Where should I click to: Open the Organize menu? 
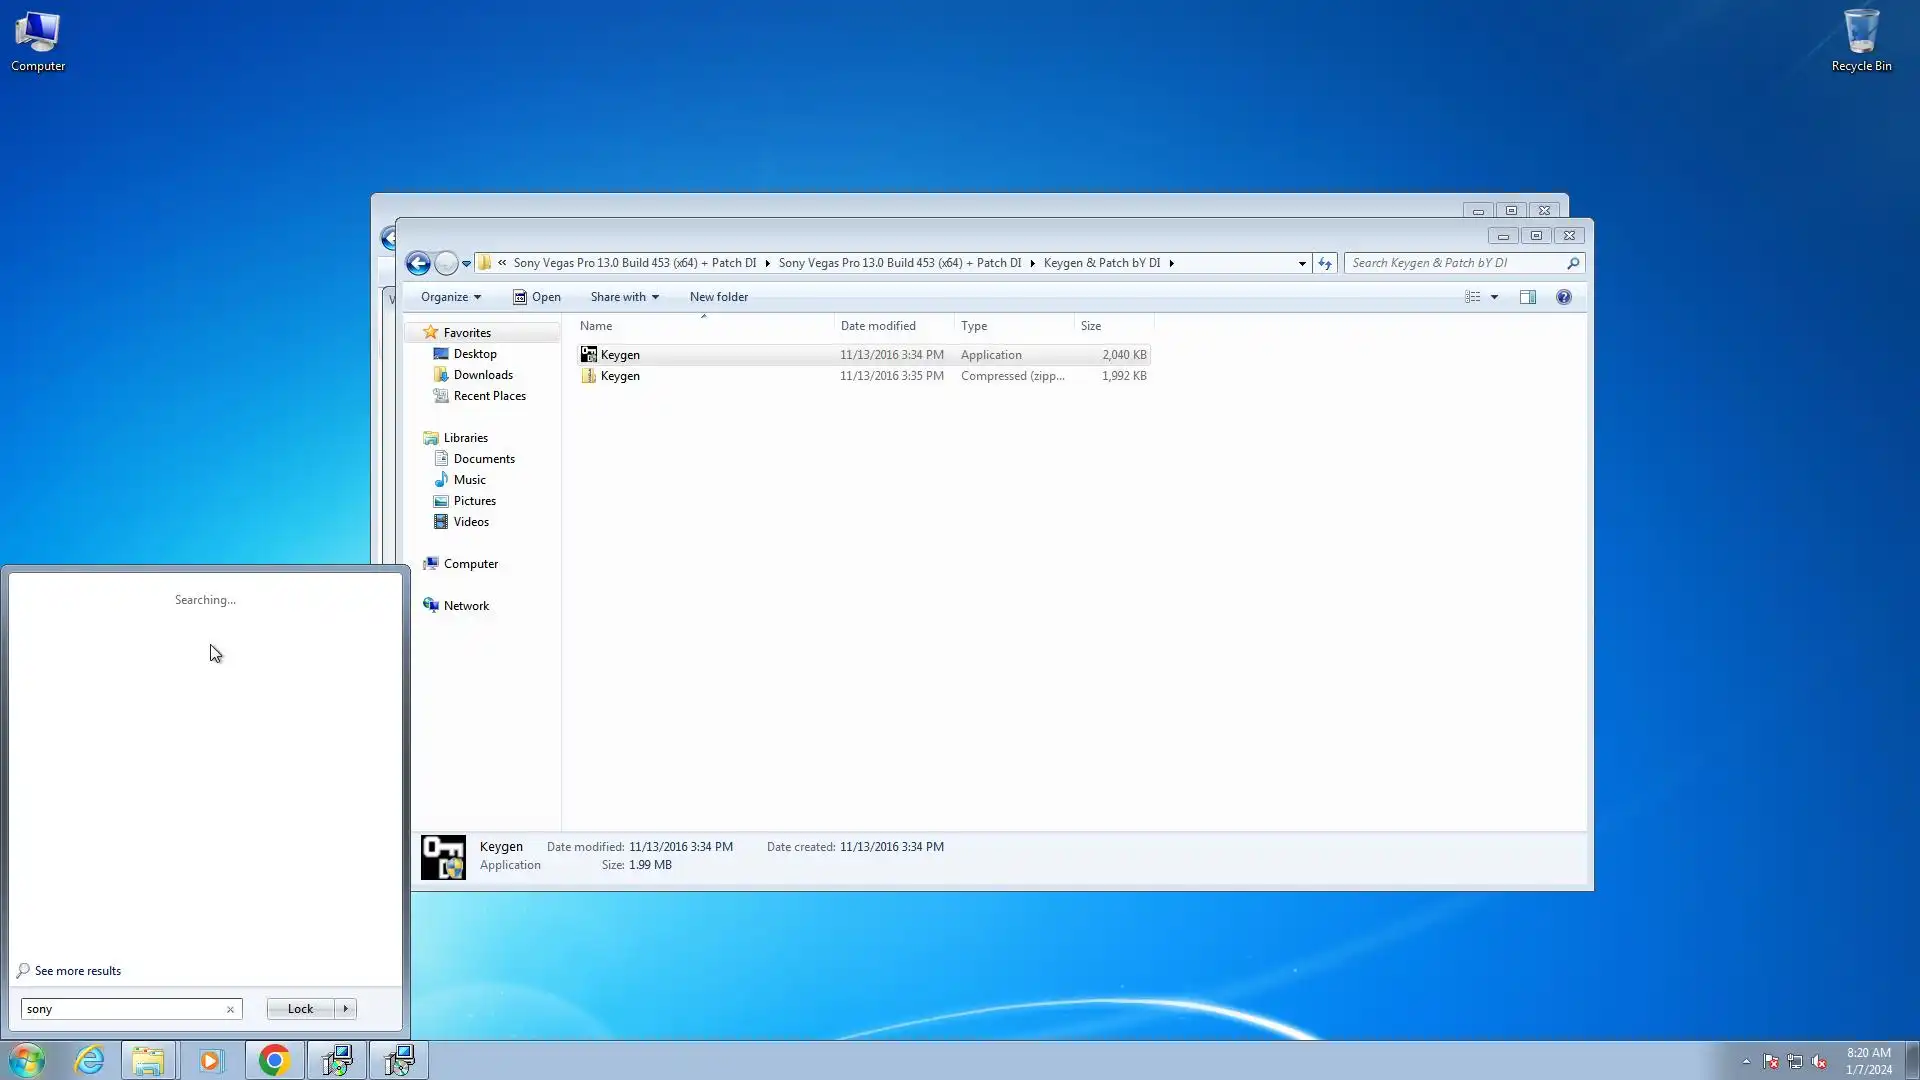tap(450, 297)
